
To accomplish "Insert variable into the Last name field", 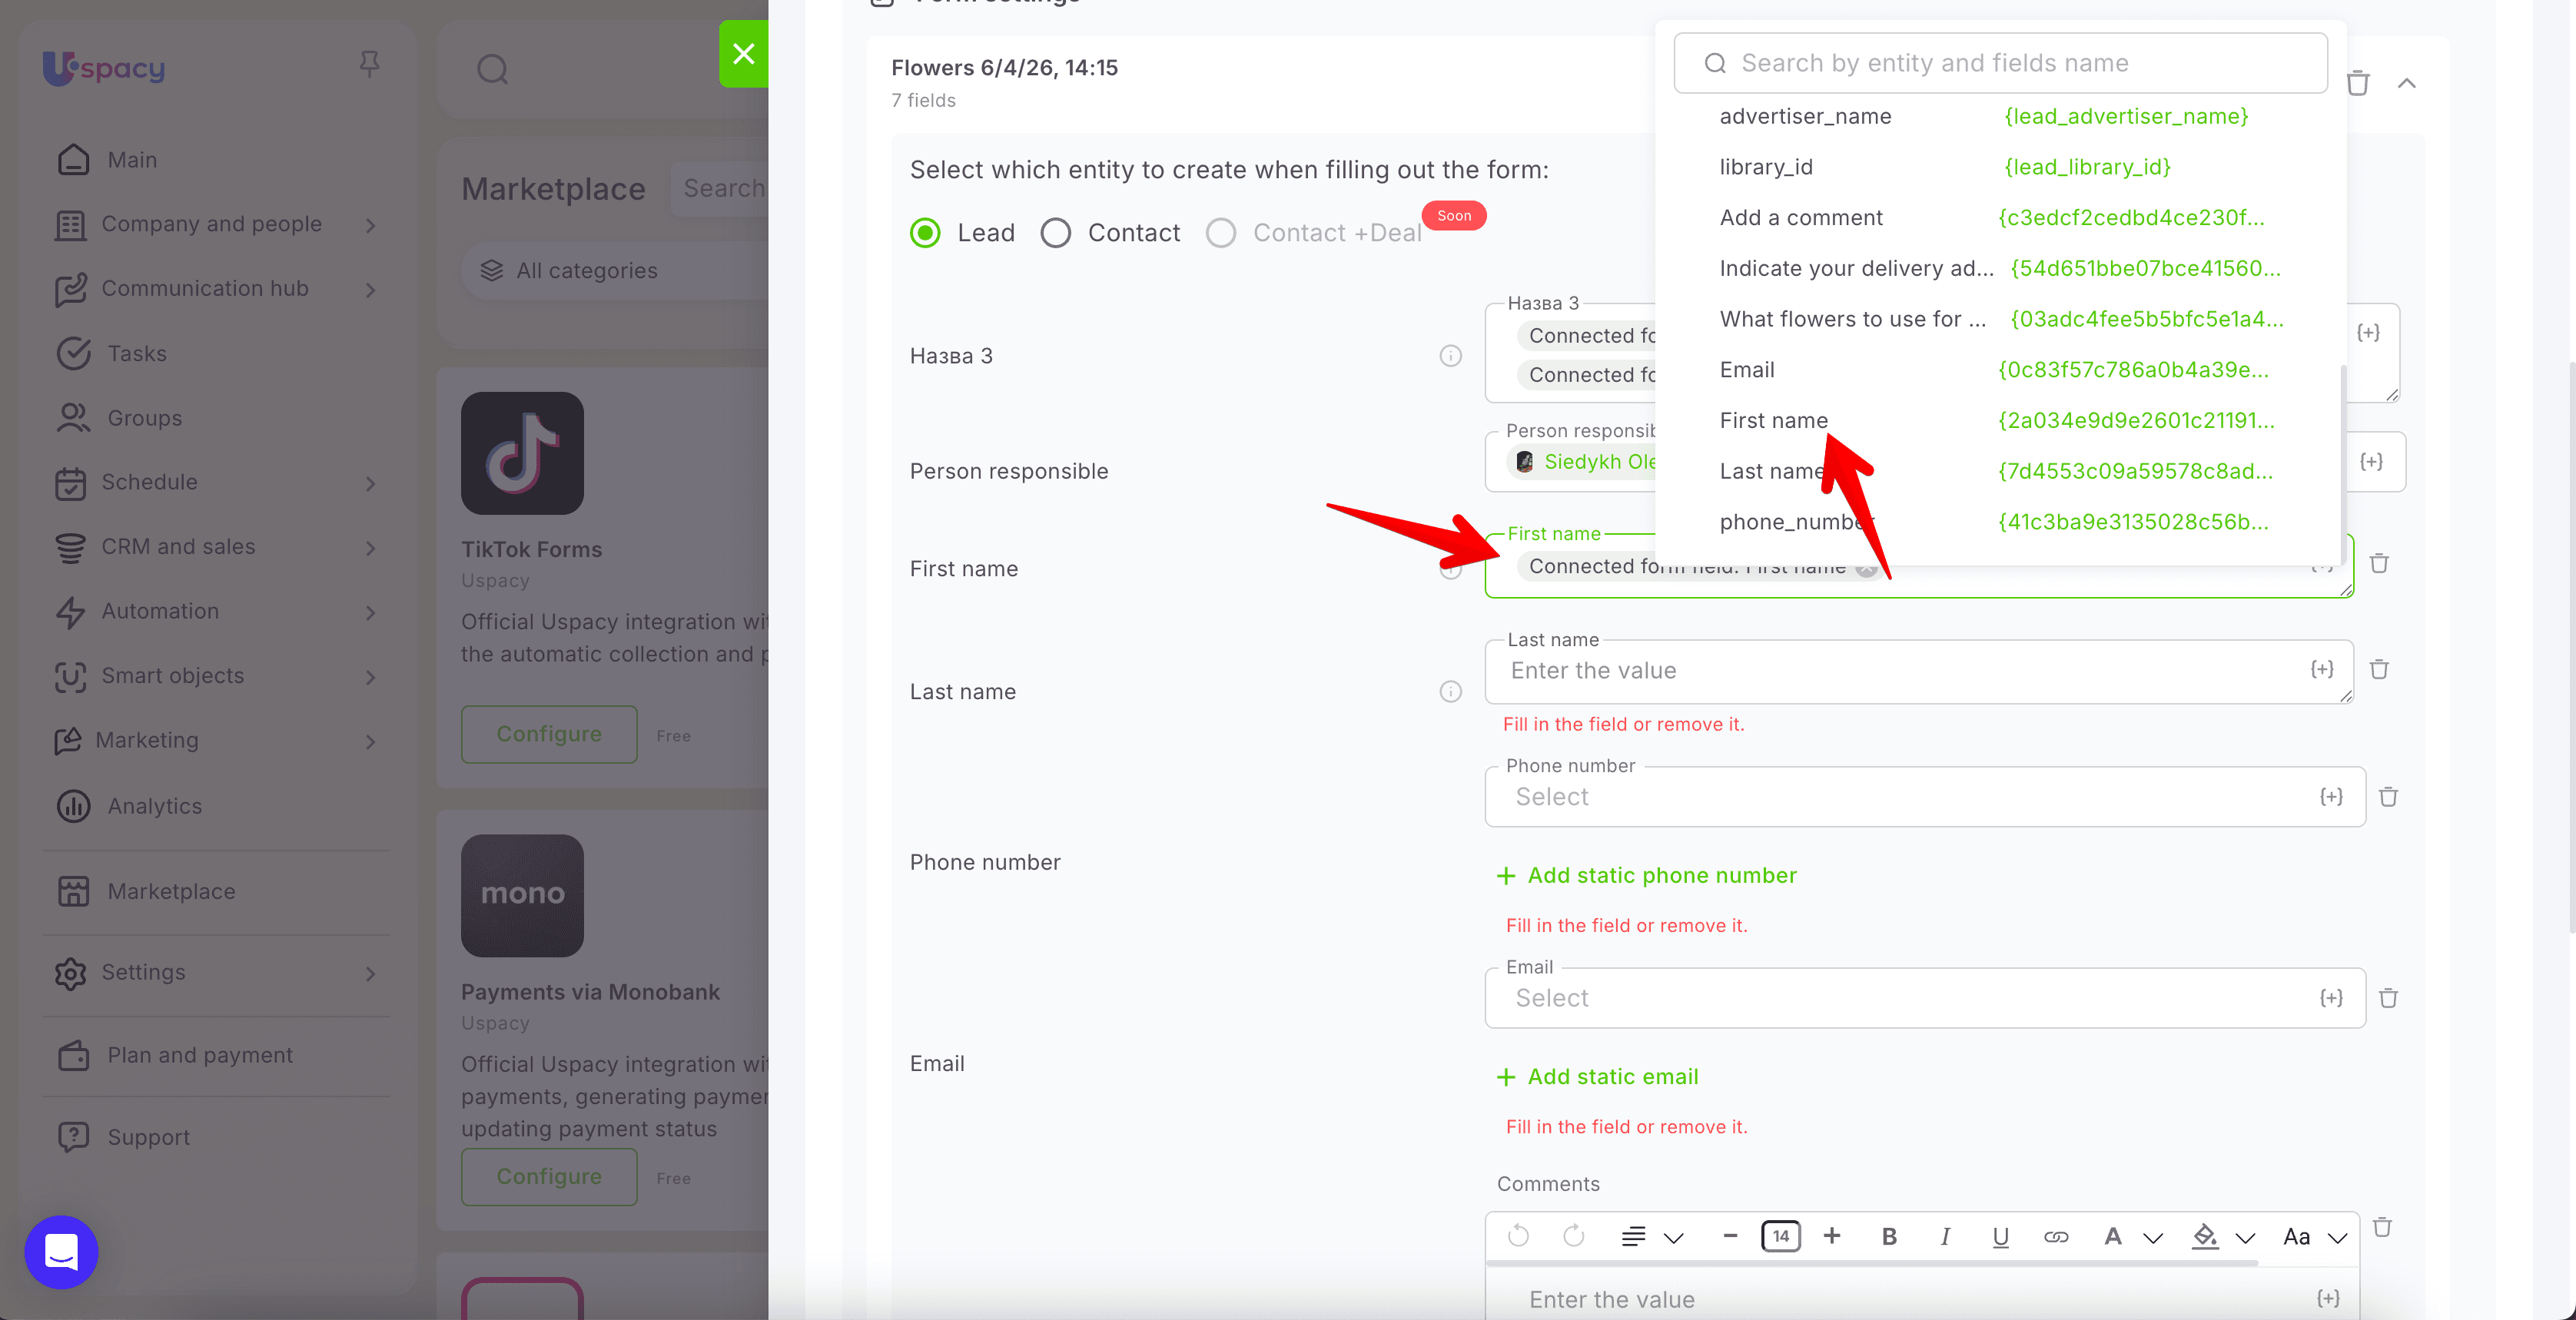I will (2322, 669).
